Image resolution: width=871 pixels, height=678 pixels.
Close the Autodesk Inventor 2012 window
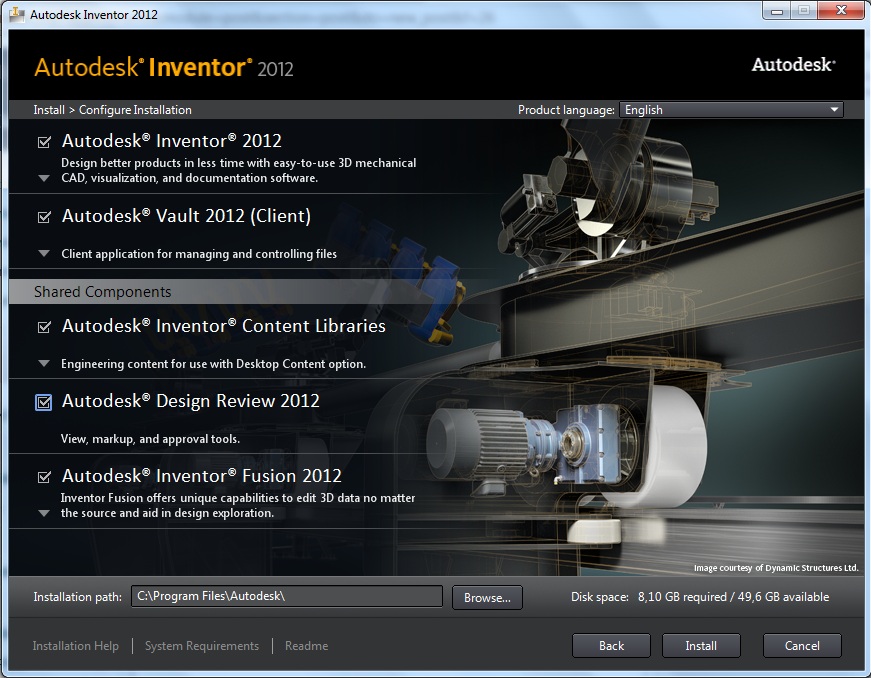(842, 11)
